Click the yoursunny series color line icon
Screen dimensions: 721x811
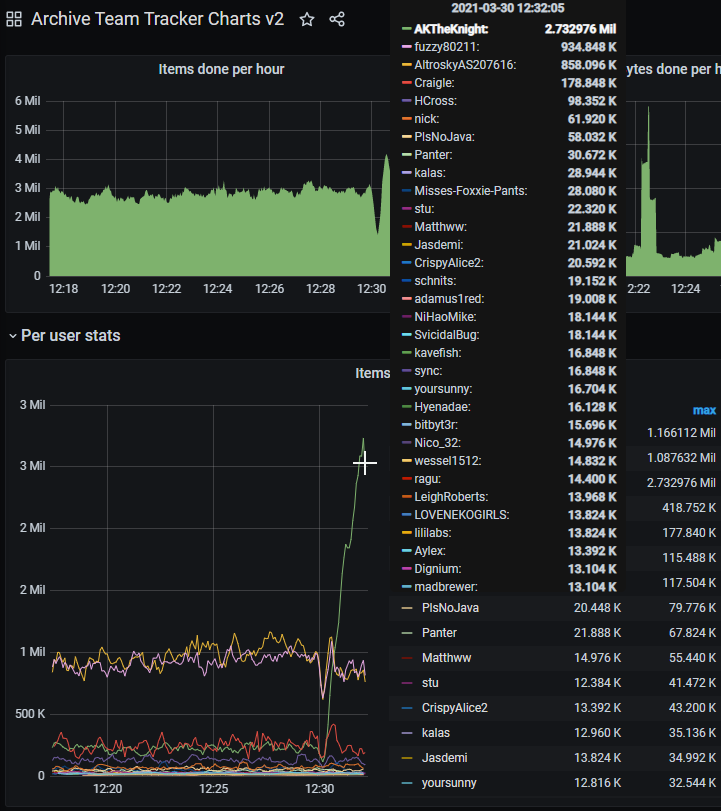pos(406,783)
